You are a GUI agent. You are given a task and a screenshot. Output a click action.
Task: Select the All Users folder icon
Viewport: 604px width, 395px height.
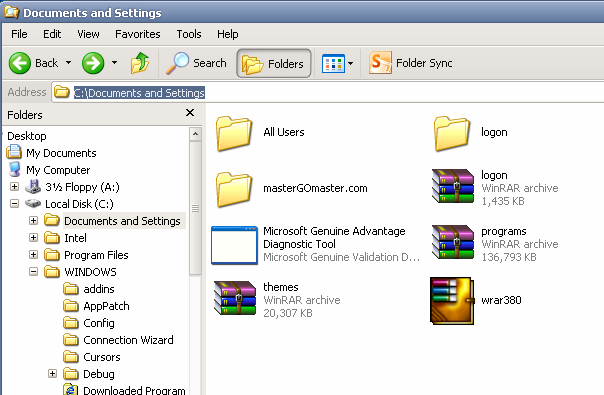click(234, 133)
